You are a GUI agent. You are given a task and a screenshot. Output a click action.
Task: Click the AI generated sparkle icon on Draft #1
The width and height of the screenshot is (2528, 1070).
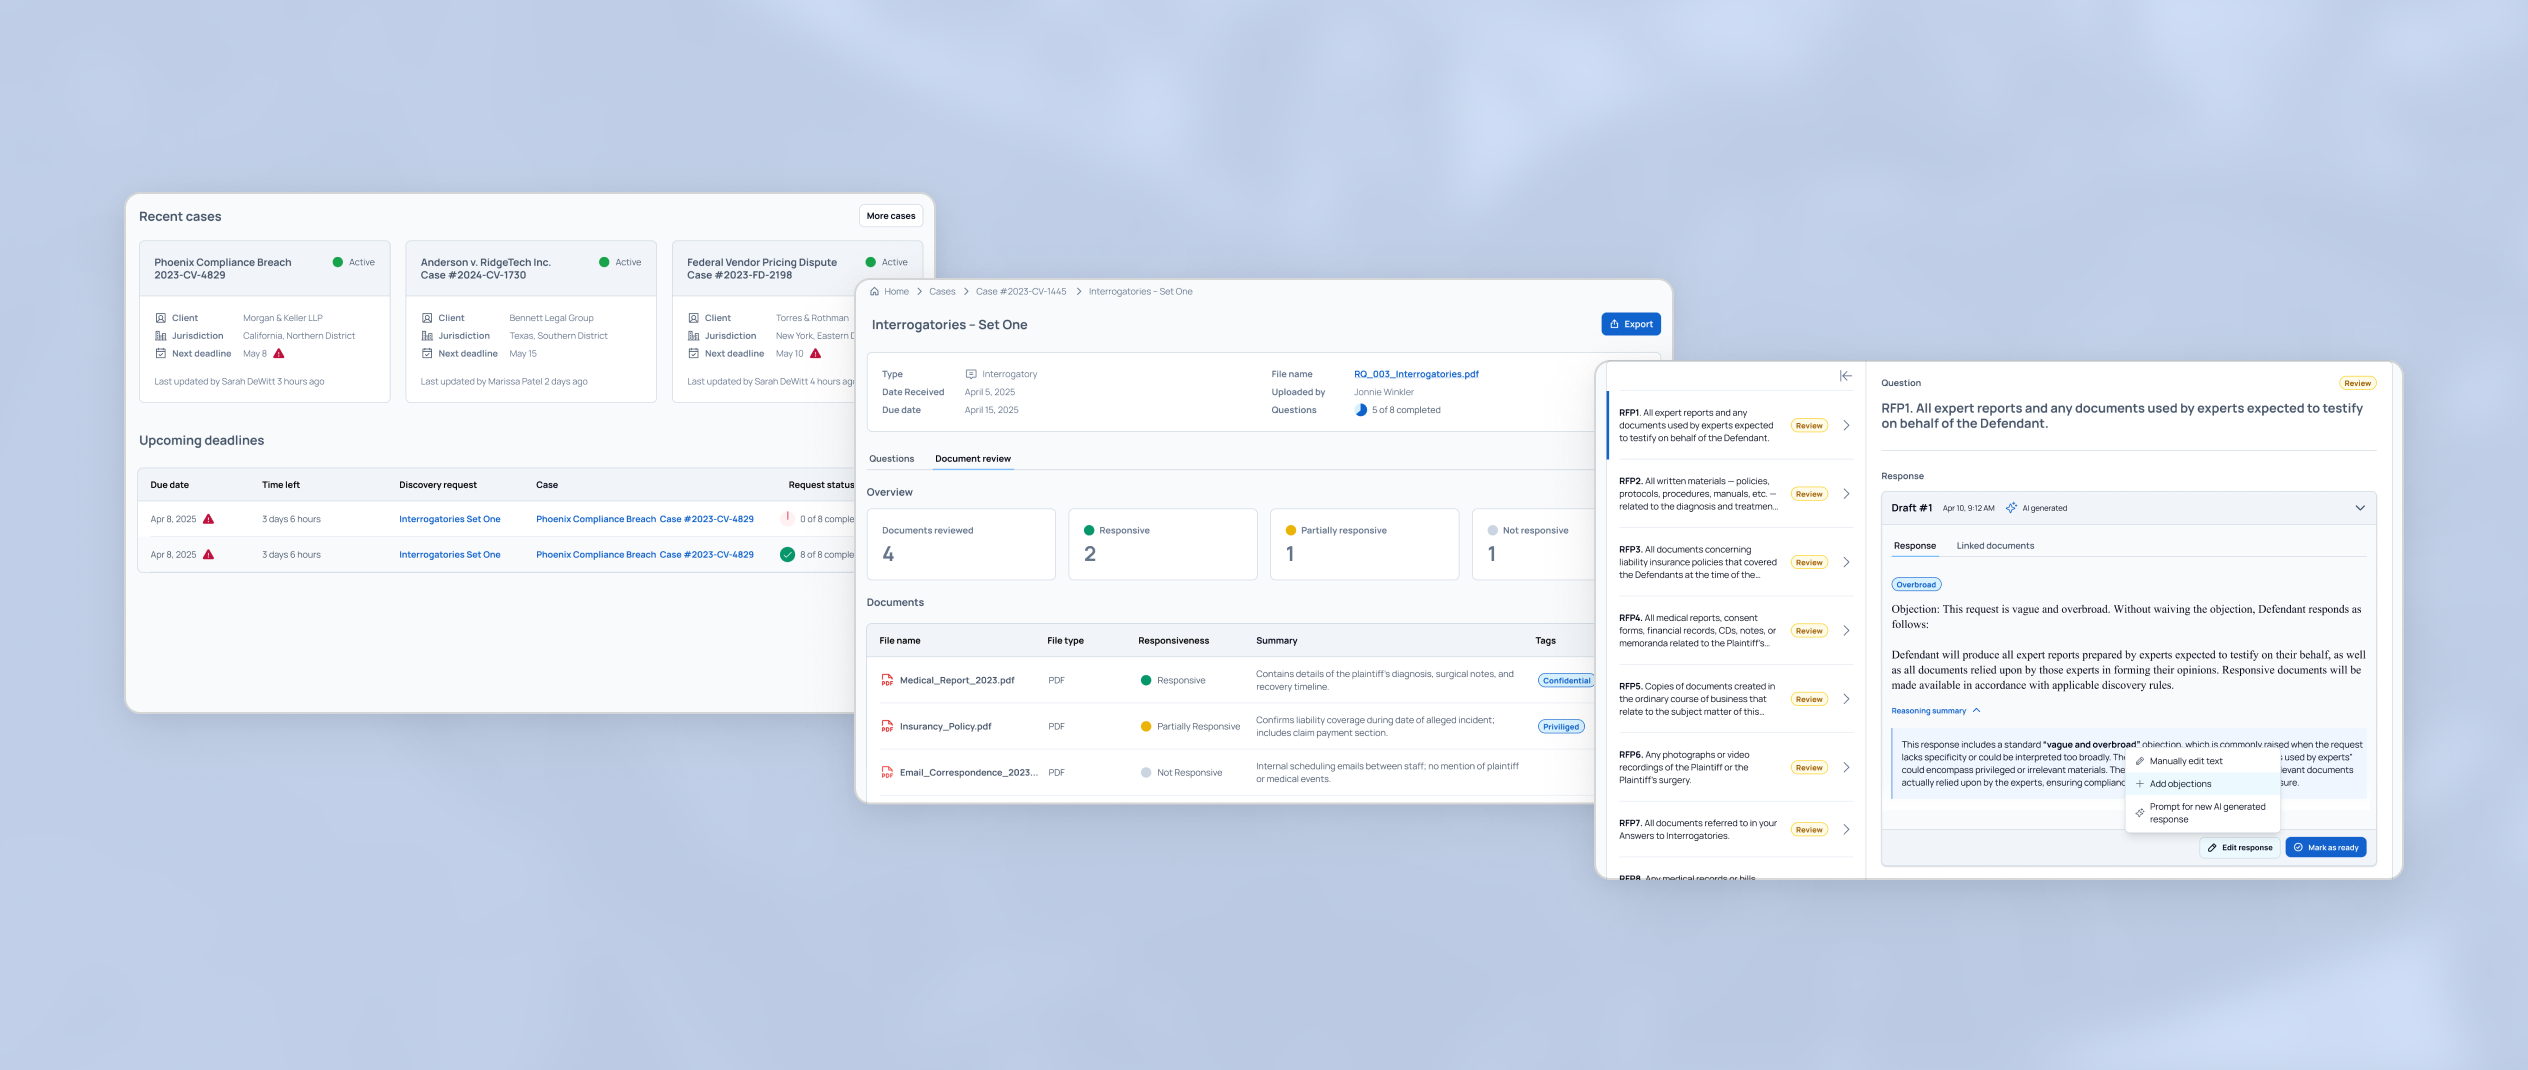pos(2011,508)
